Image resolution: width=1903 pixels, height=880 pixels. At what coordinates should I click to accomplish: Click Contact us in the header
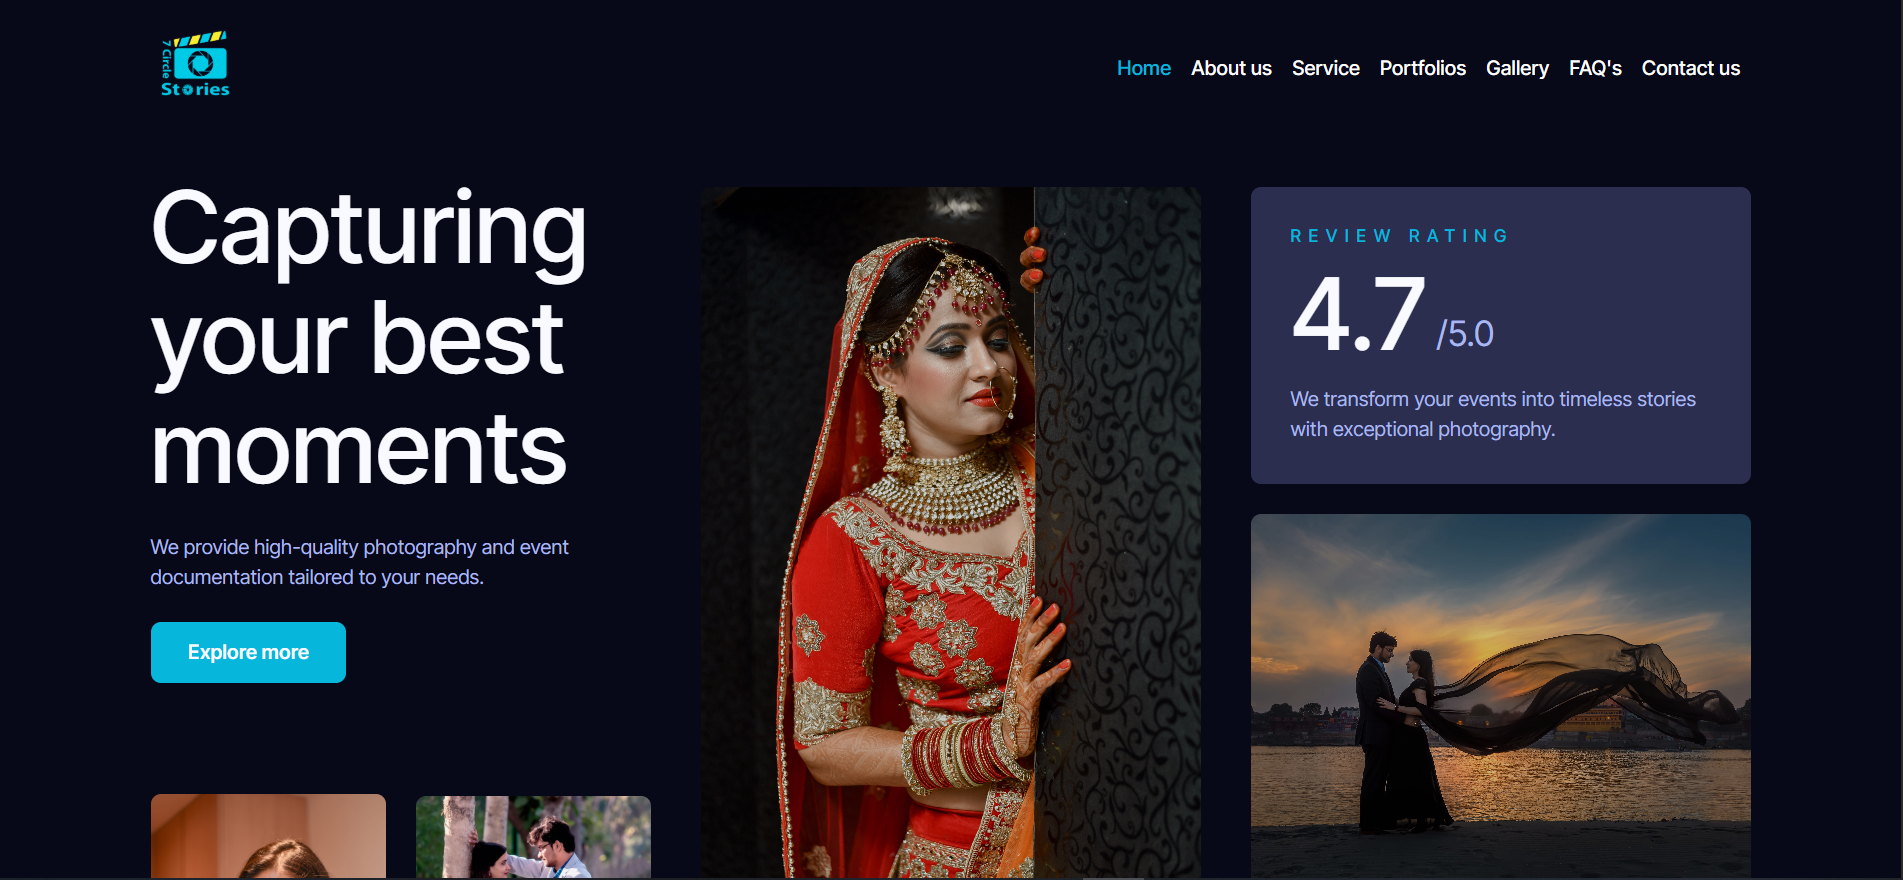click(1690, 68)
